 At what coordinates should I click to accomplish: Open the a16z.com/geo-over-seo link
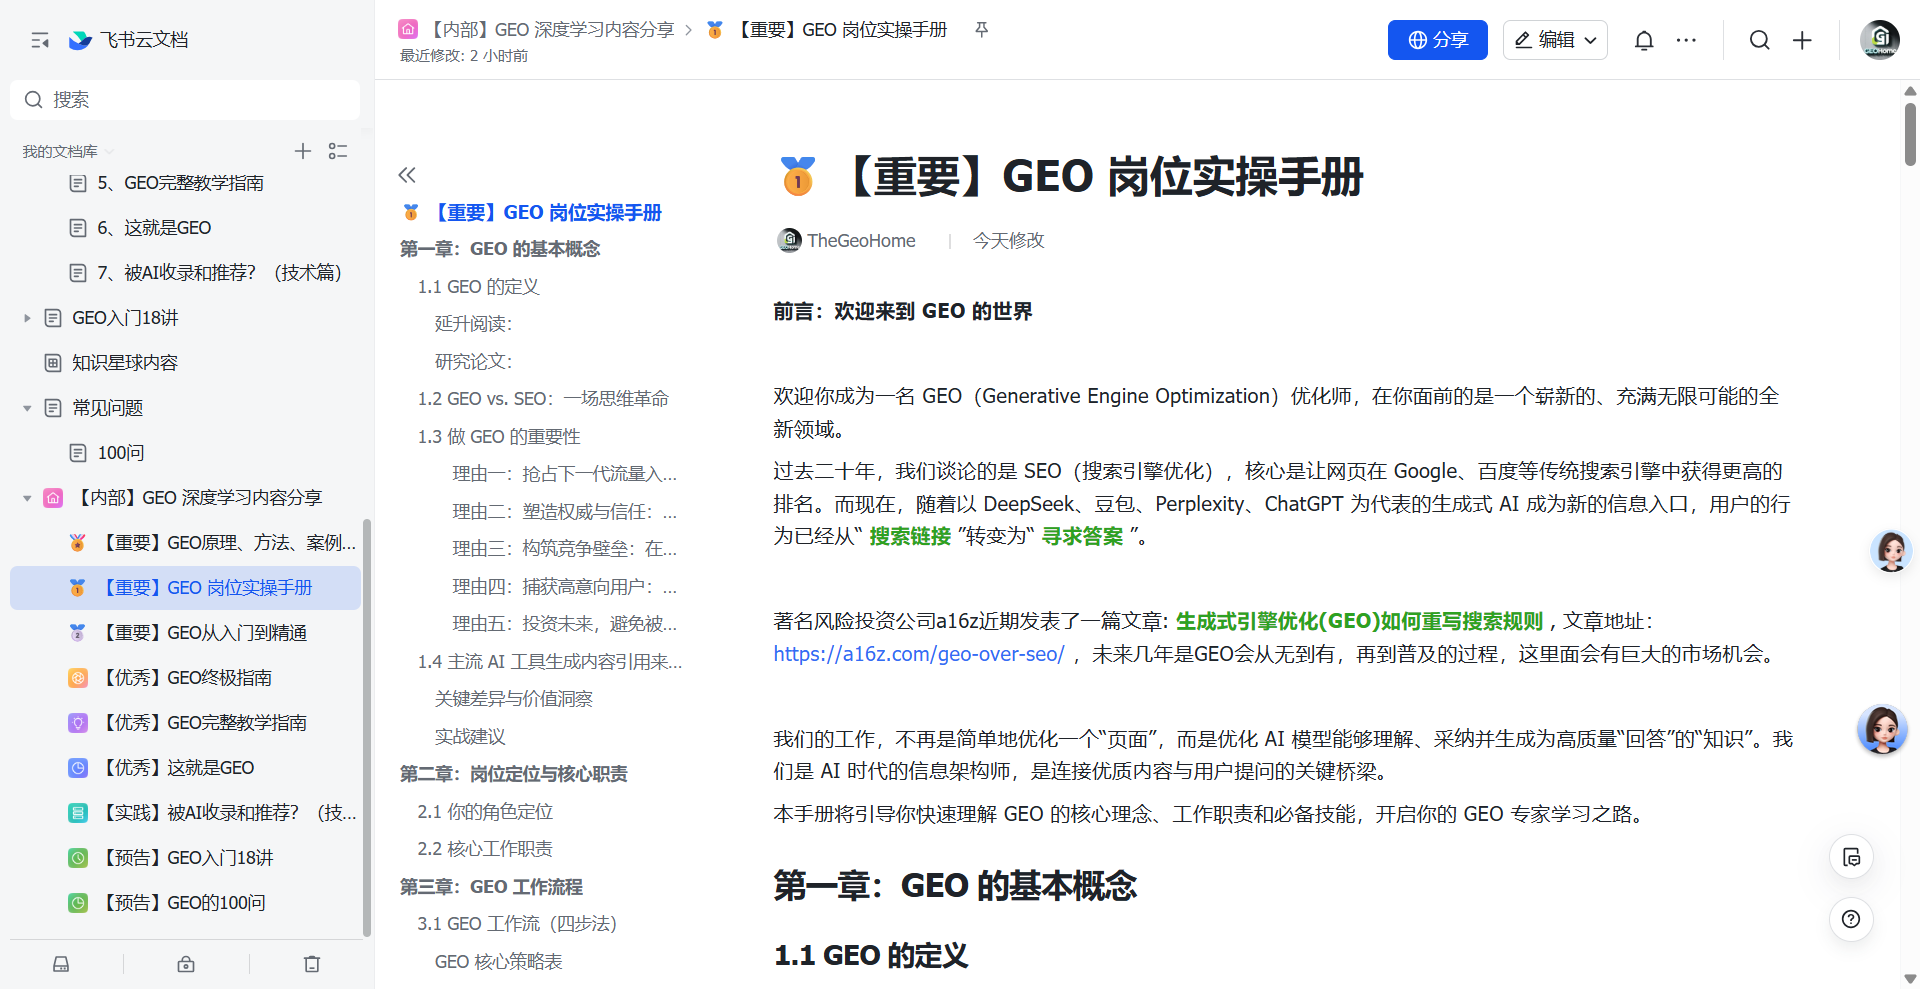(918, 654)
